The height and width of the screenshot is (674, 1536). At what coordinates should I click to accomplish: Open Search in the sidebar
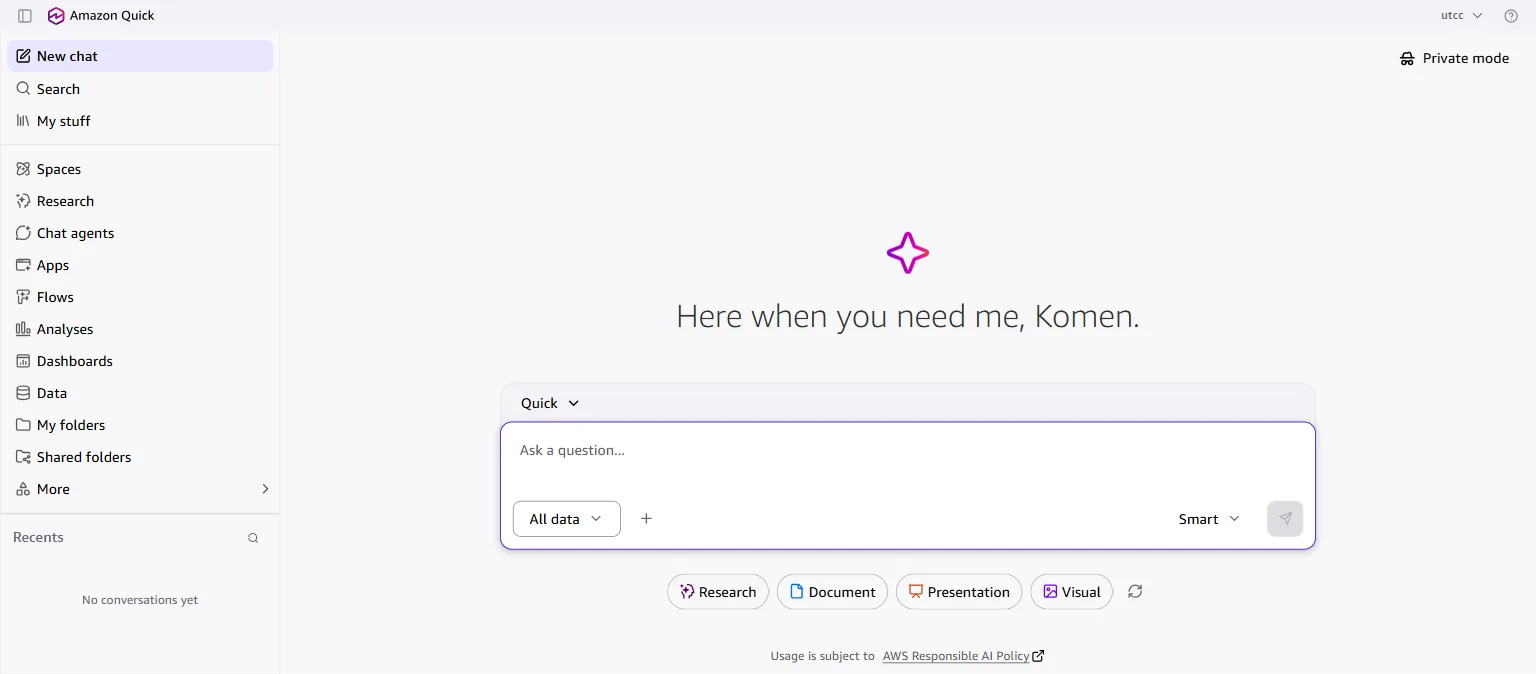tap(140, 89)
